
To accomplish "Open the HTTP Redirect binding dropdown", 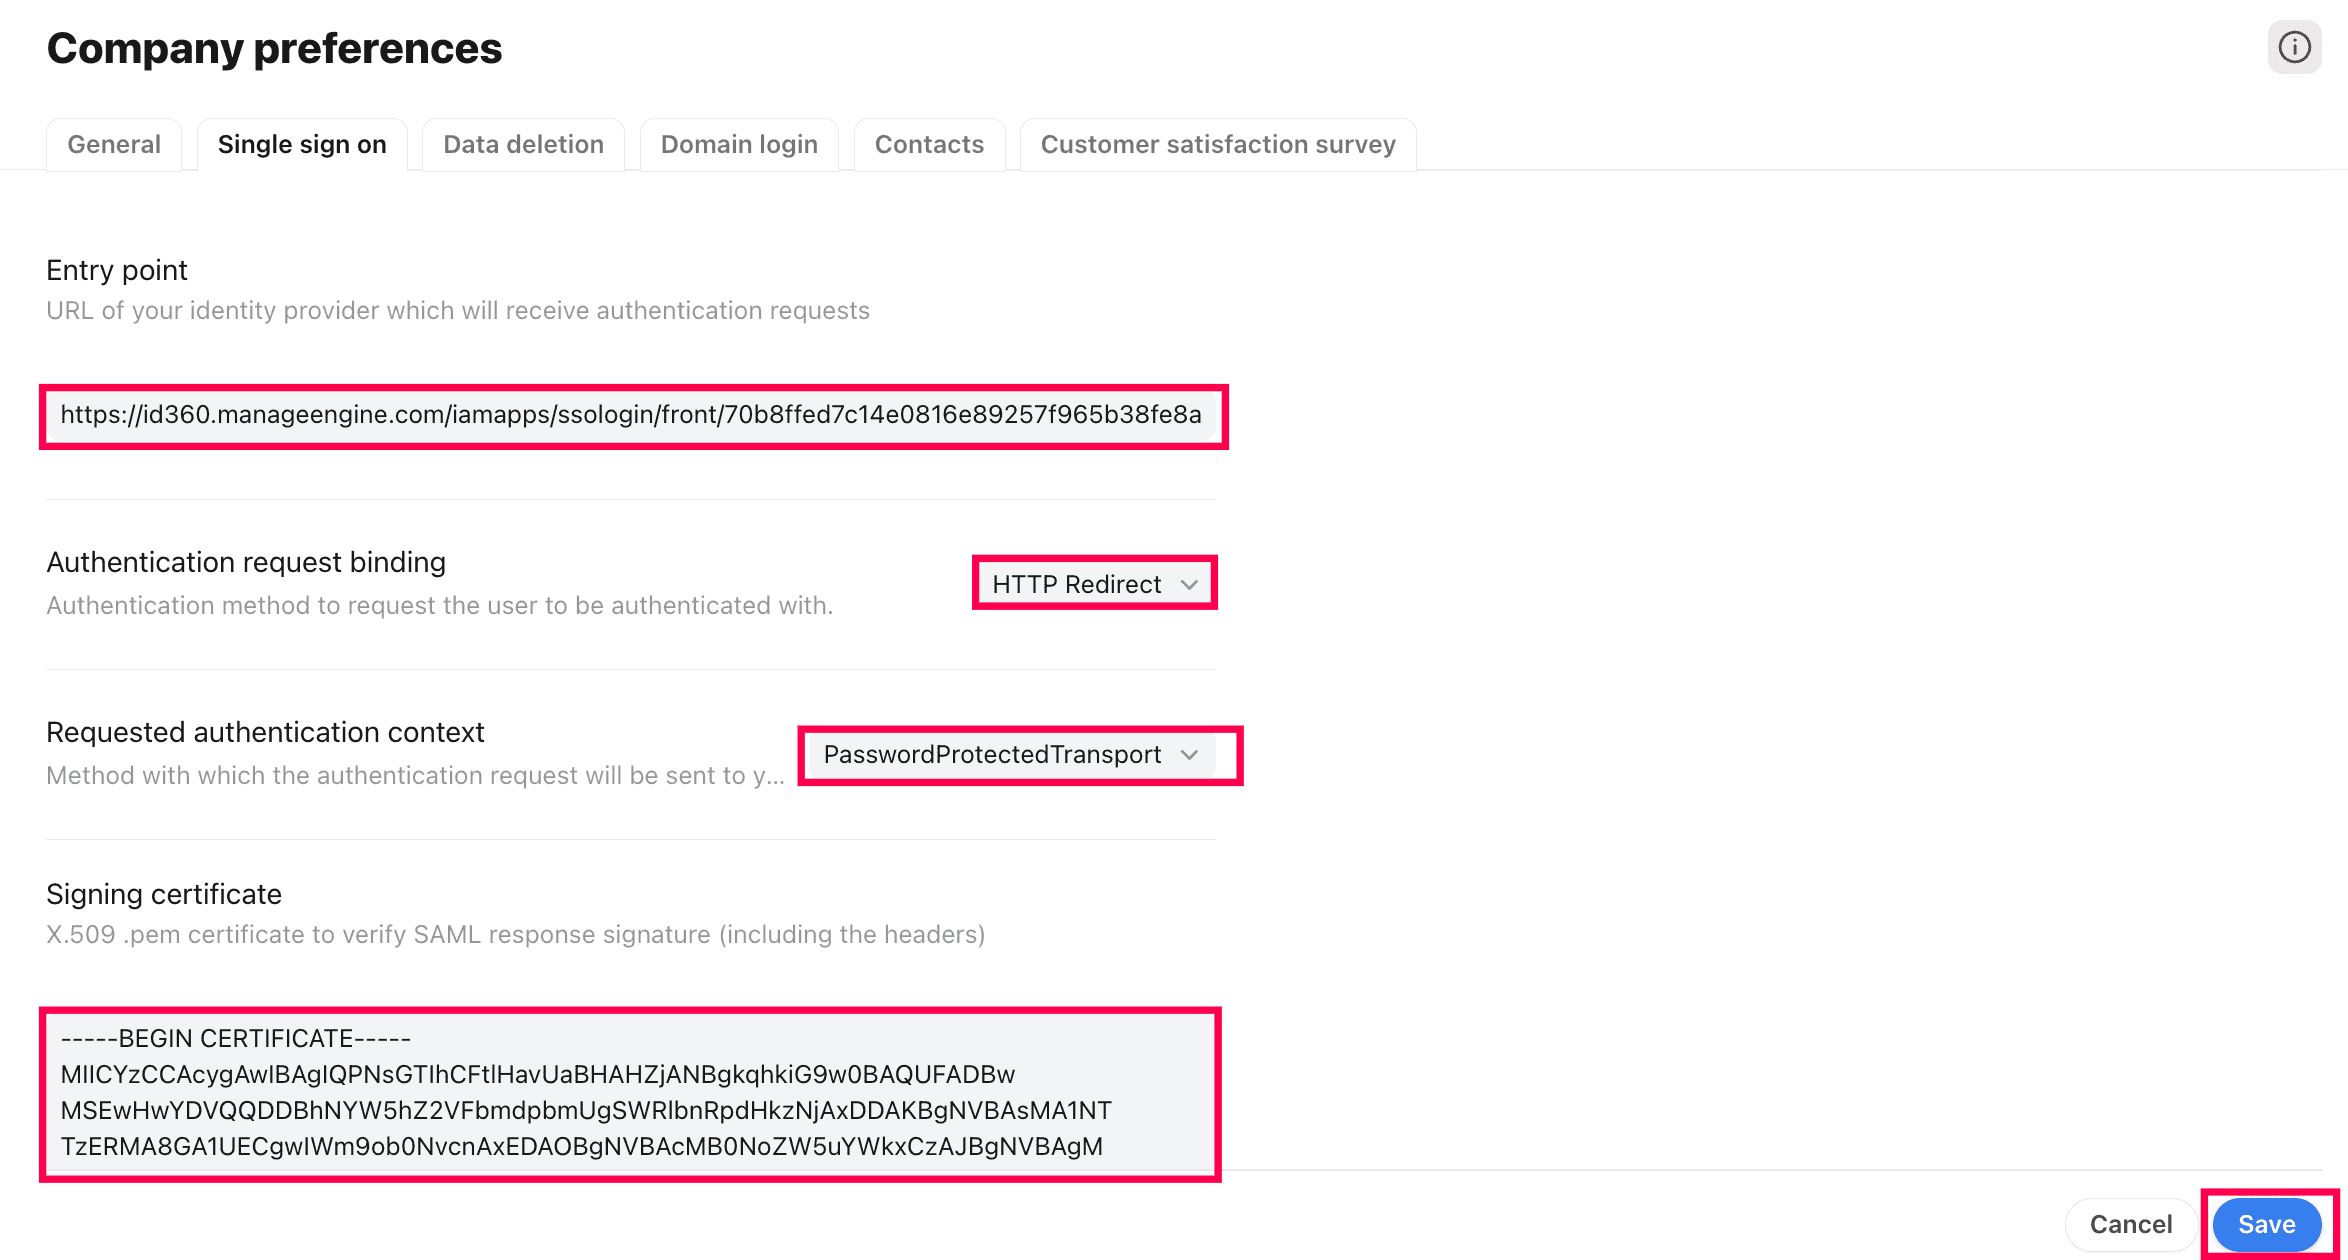I will click(x=1077, y=584).
